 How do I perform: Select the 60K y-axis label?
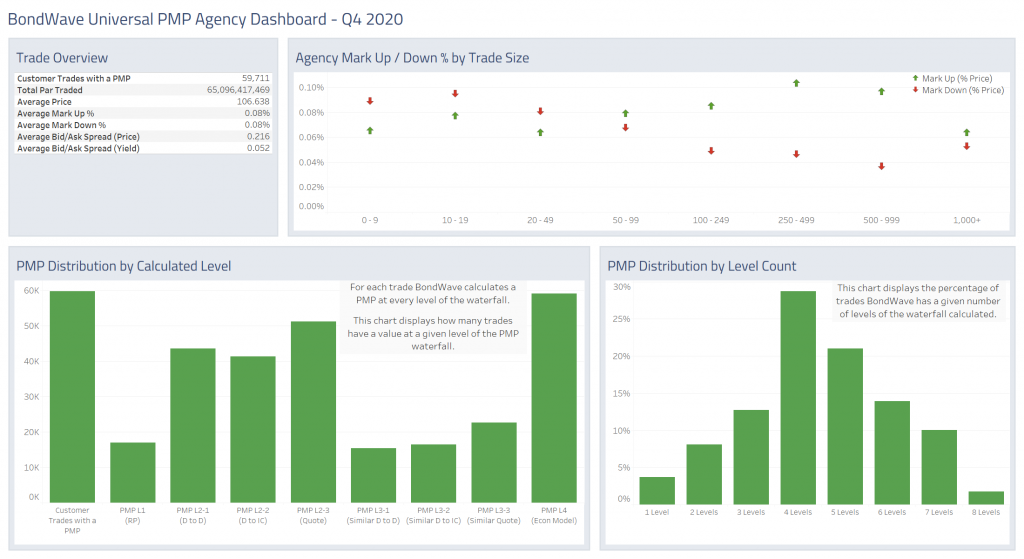pyautogui.click(x=31, y=291)
